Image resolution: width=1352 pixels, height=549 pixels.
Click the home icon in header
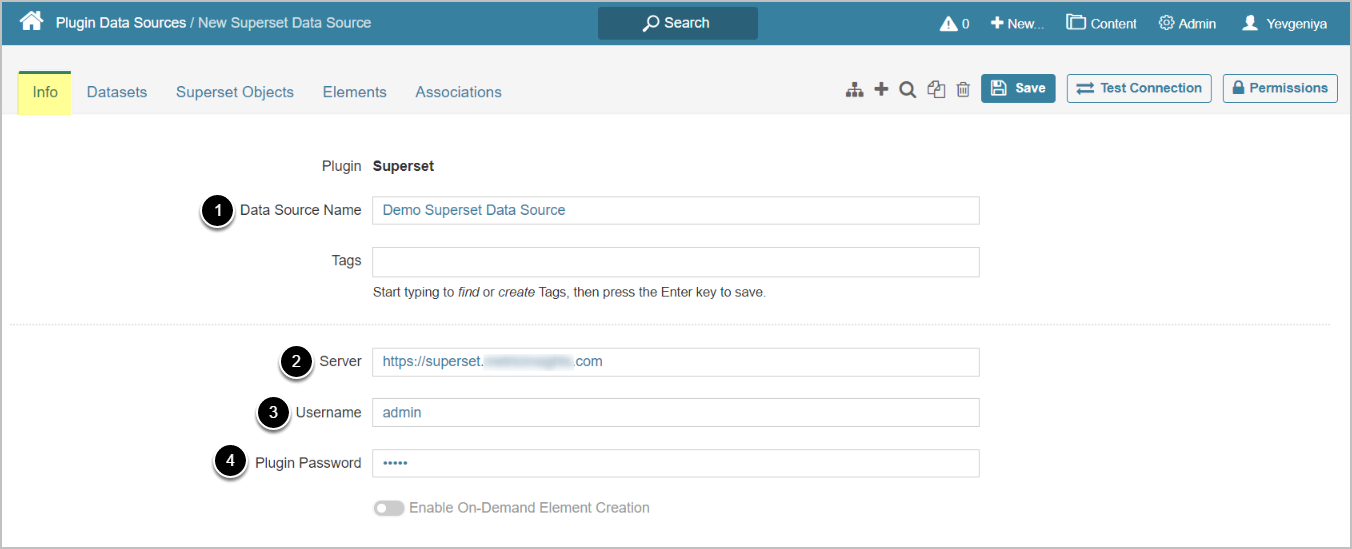pyautogui.click(x=31, y=21)
